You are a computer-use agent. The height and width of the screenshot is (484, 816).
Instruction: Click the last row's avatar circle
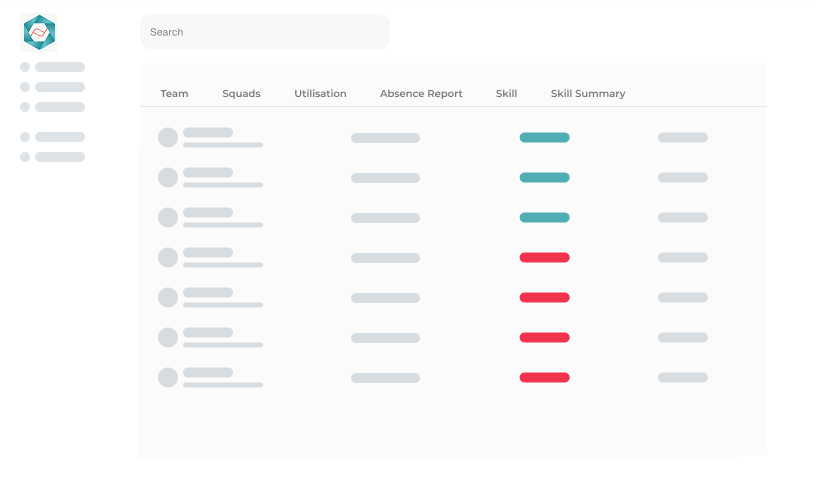point(168,377)
